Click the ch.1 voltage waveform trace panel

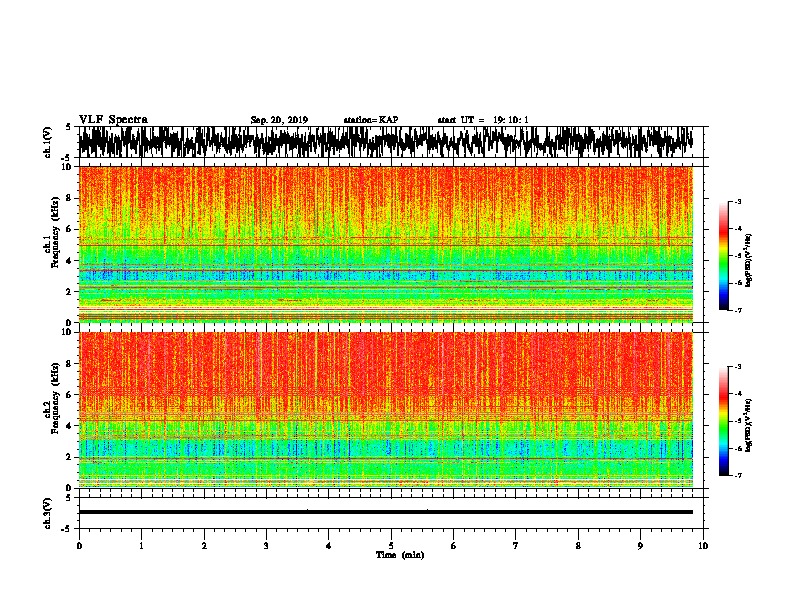(385, 142)
